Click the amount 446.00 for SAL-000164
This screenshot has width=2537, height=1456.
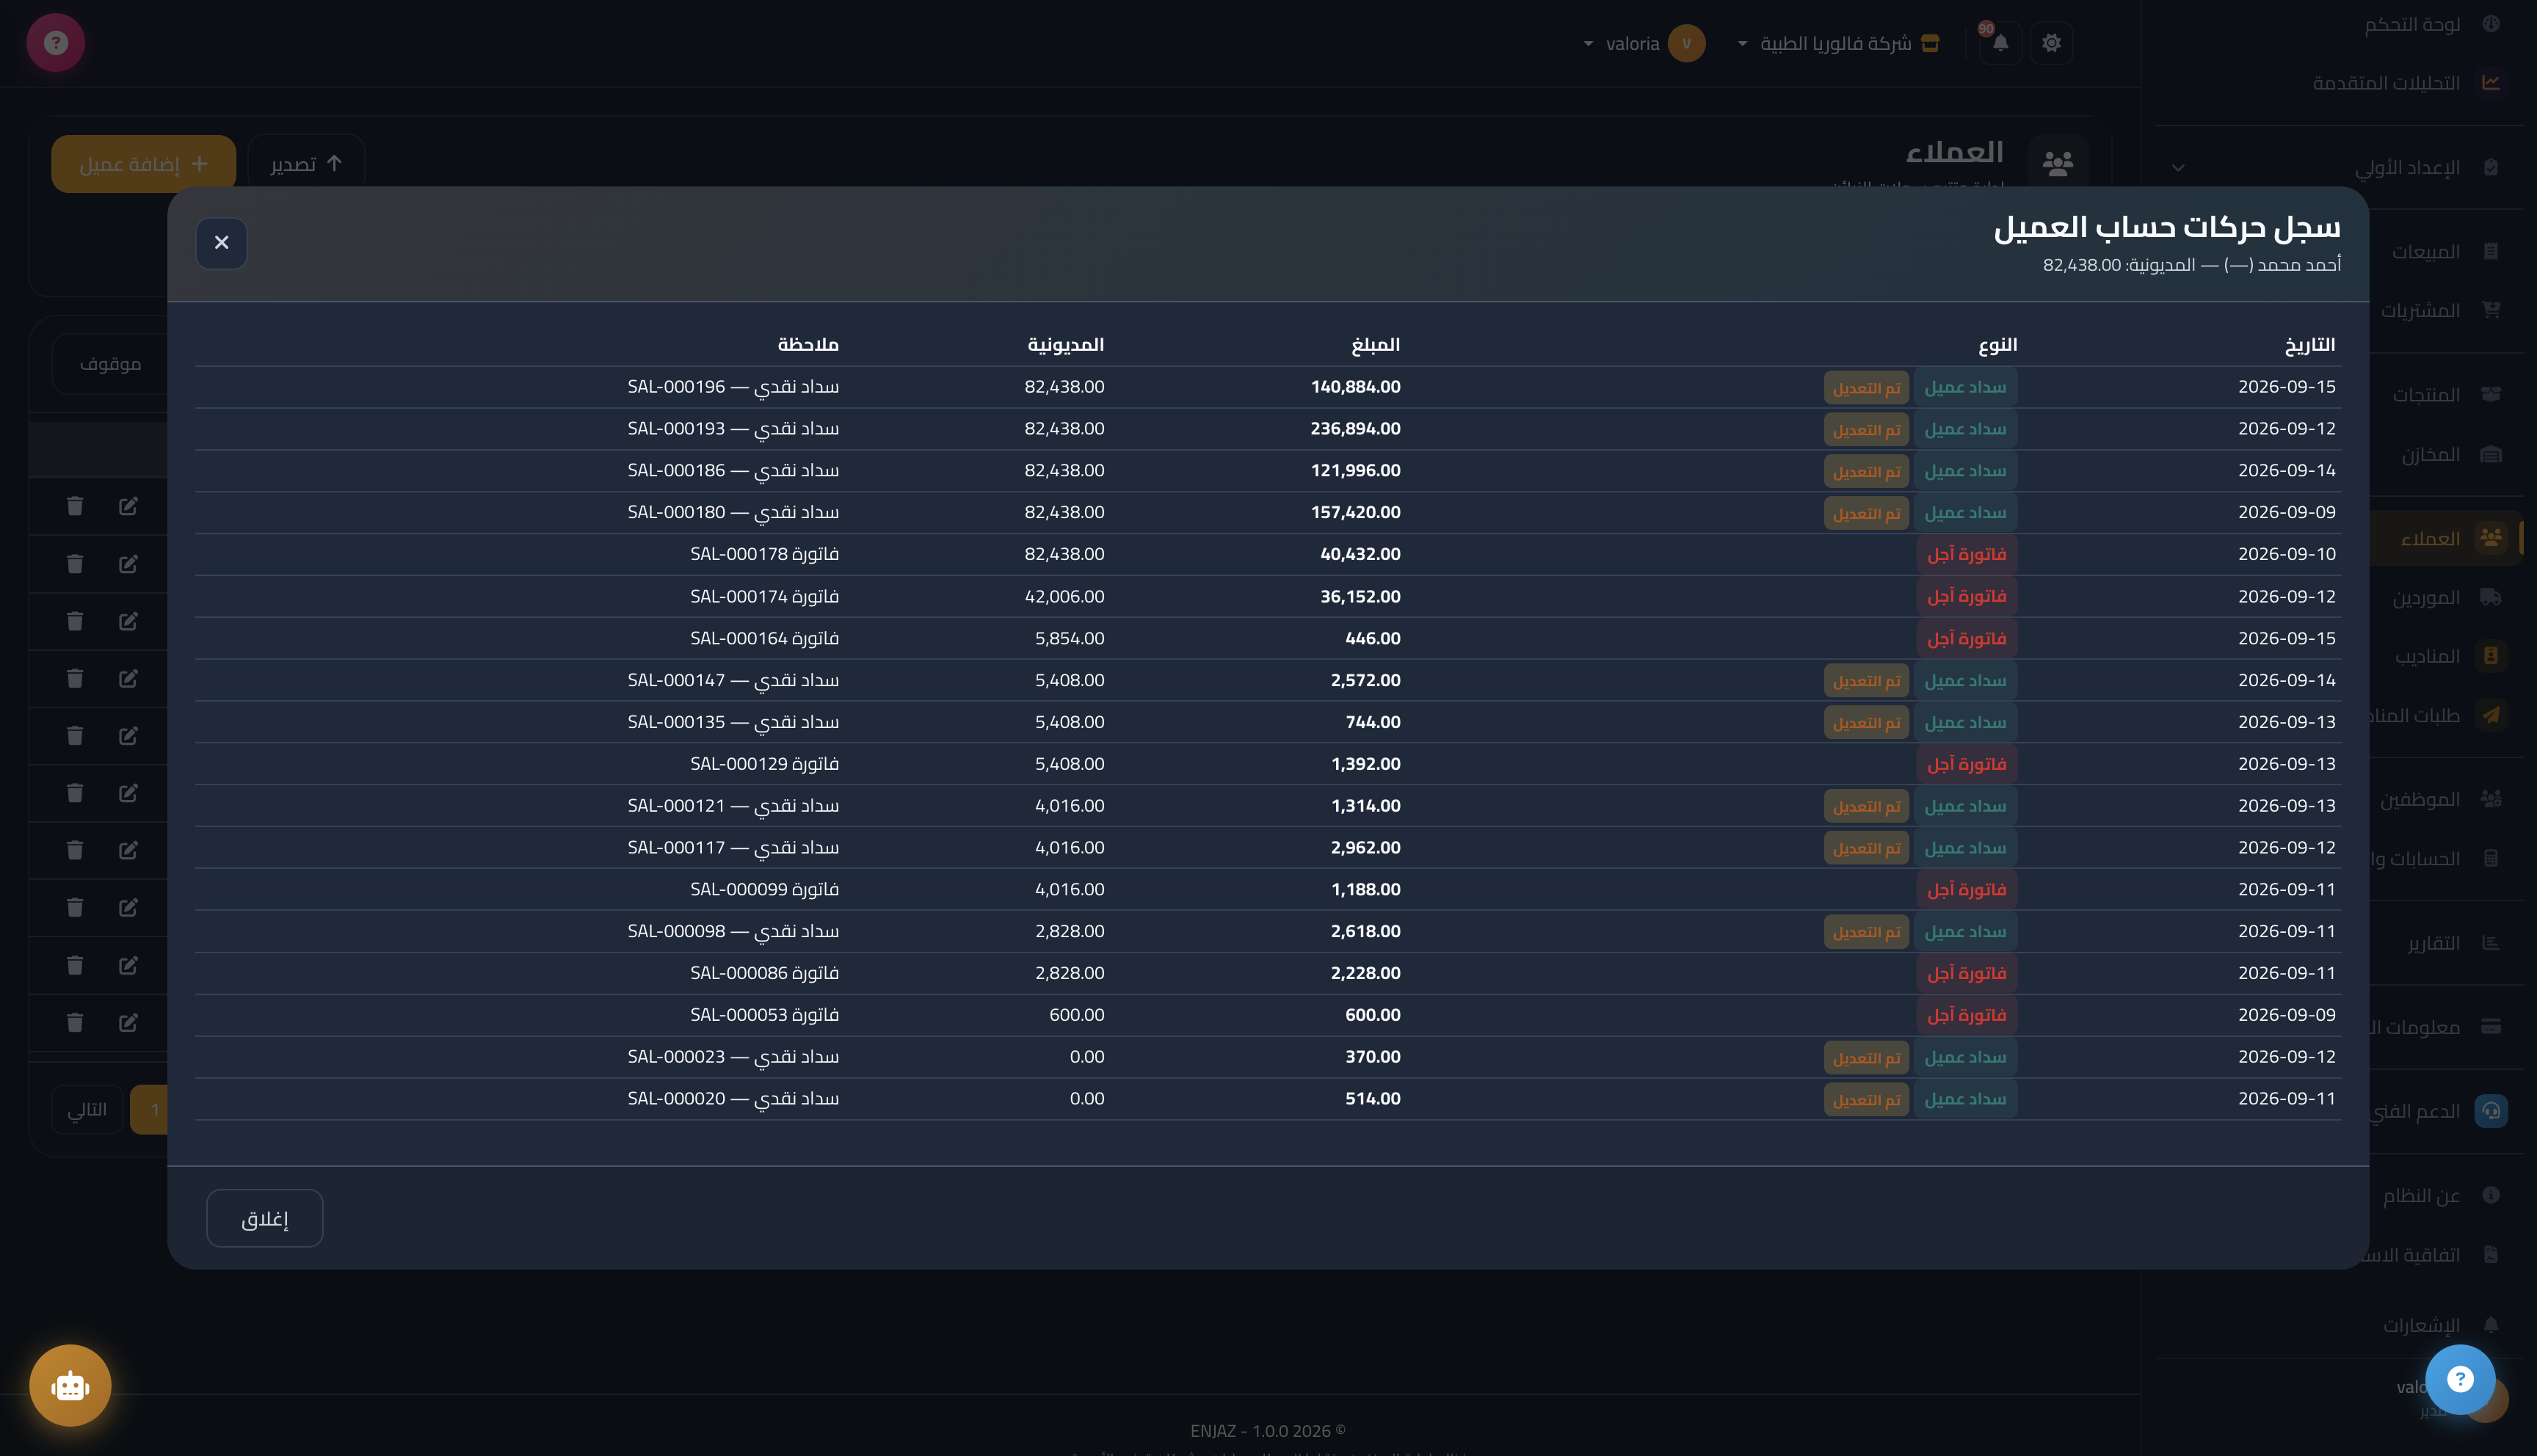(1372, 638)
